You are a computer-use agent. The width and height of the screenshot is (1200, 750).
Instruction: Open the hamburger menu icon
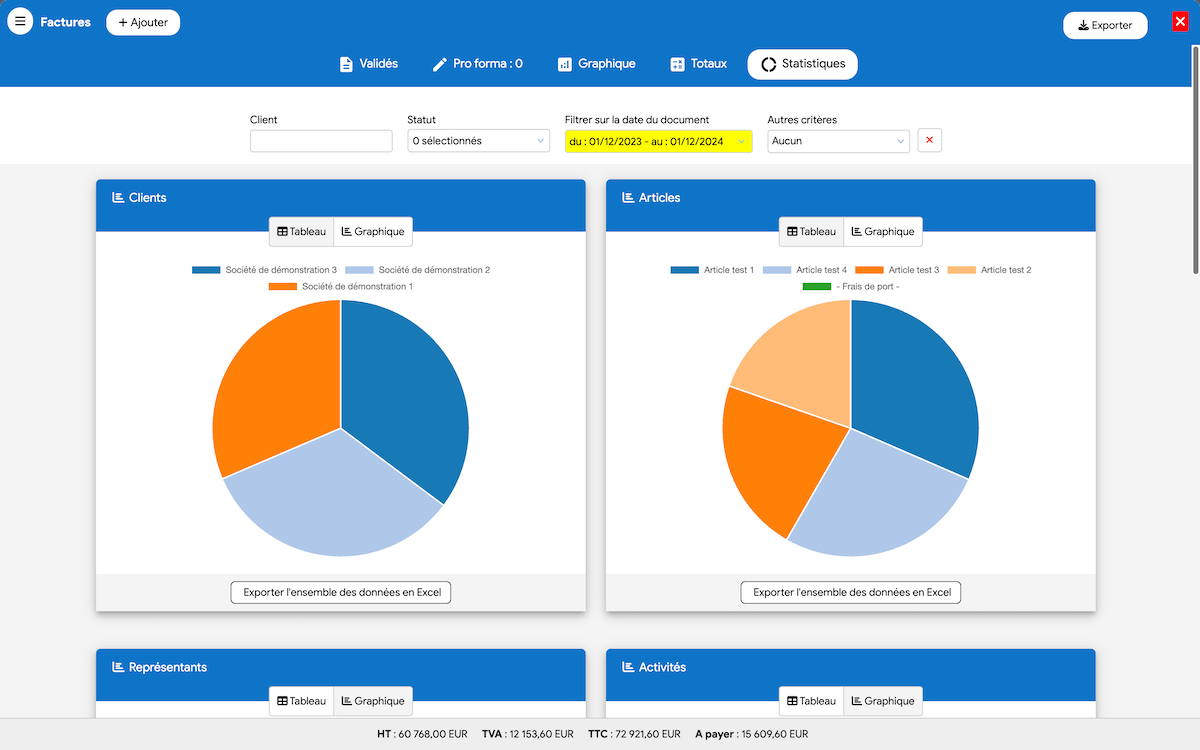click(x=20, y=21)
